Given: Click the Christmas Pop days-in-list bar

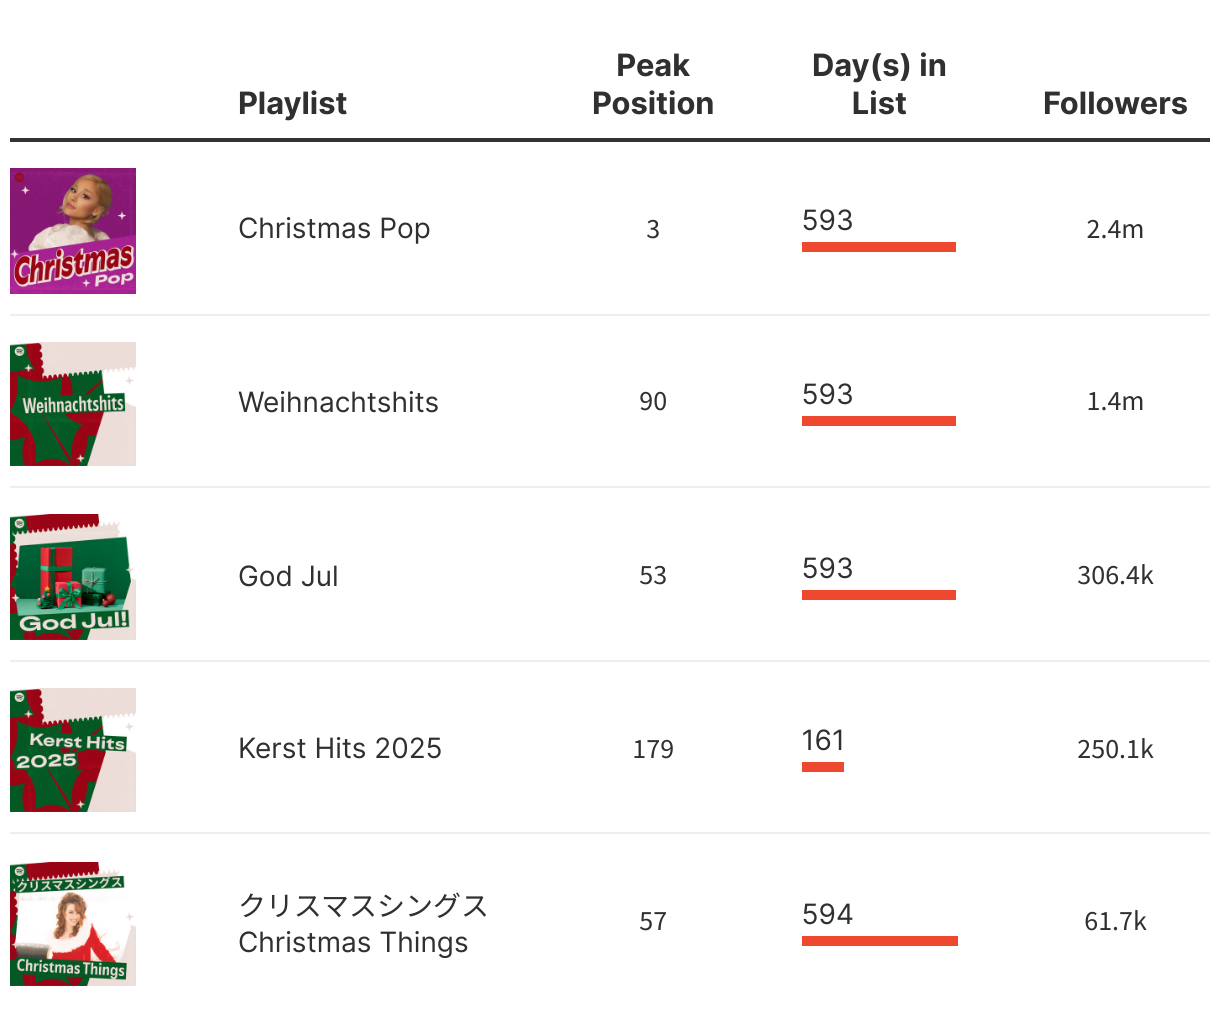Looking at the screenshot, I should click(x=878, y=247).
